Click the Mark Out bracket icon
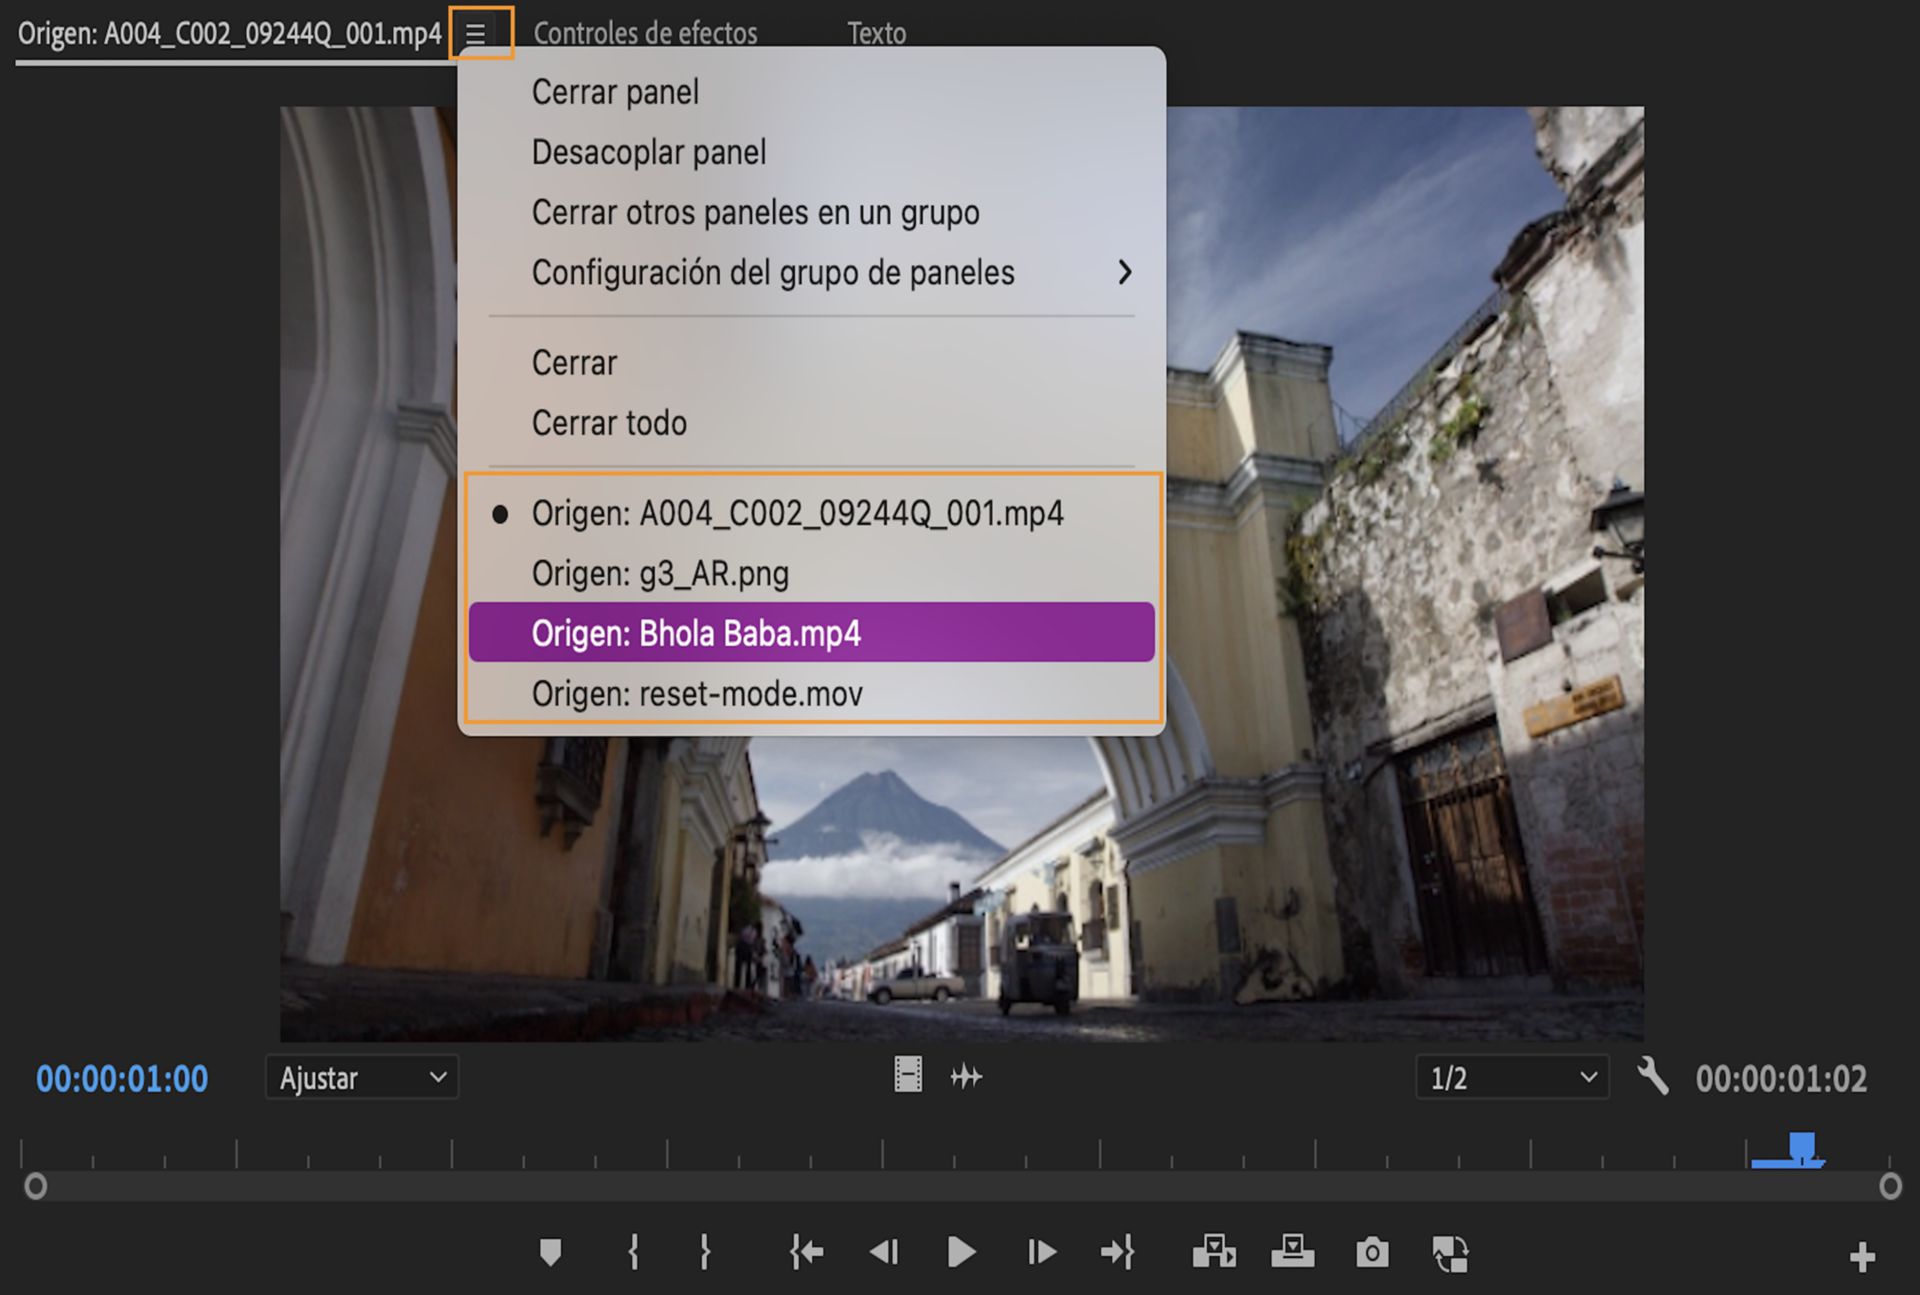The image size is (1920, 1295). tap(705, 1252)
